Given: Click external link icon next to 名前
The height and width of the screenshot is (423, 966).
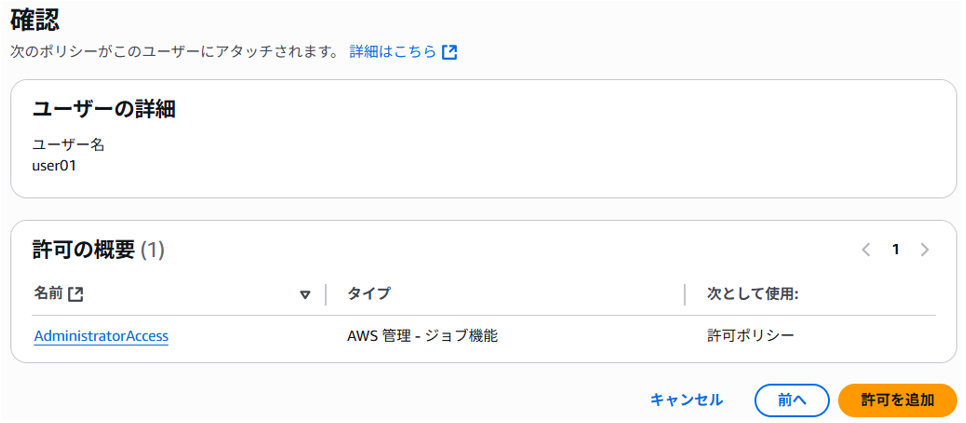Looking at the screenshot, I should pos(75,294).
